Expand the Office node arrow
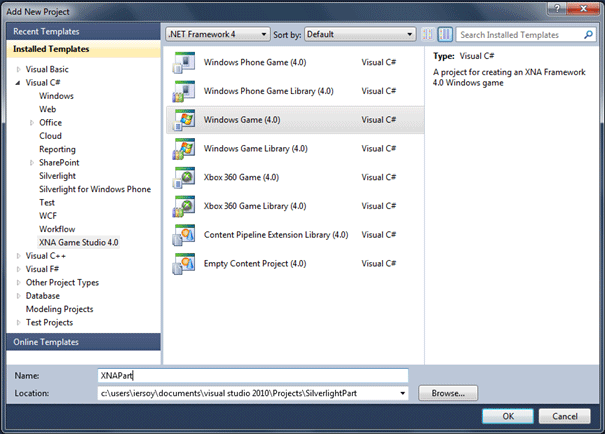The image size is (605, 434). 32,123
